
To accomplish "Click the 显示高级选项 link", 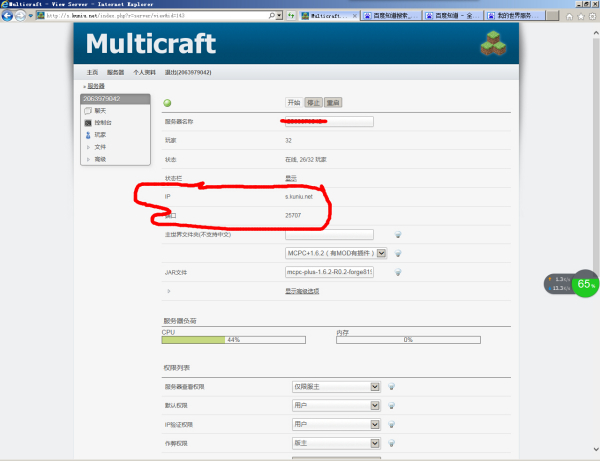I will (302, 291).
